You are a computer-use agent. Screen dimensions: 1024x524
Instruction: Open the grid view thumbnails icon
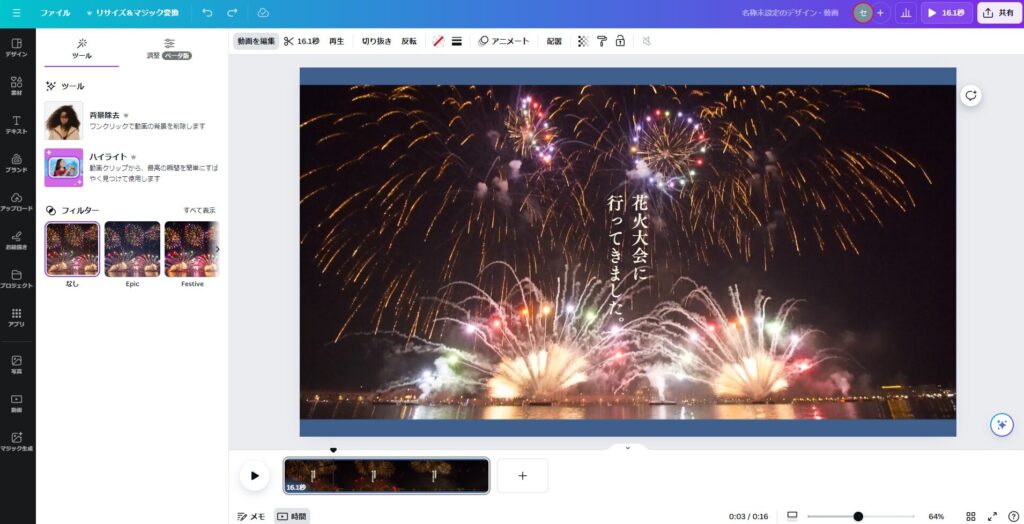click(970, 516)
